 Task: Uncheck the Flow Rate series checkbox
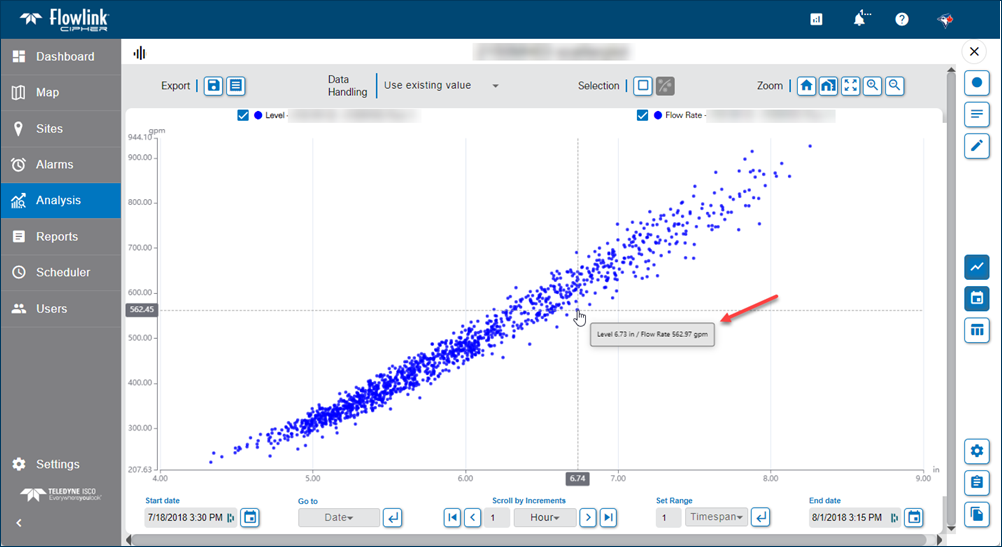point(643,116)
